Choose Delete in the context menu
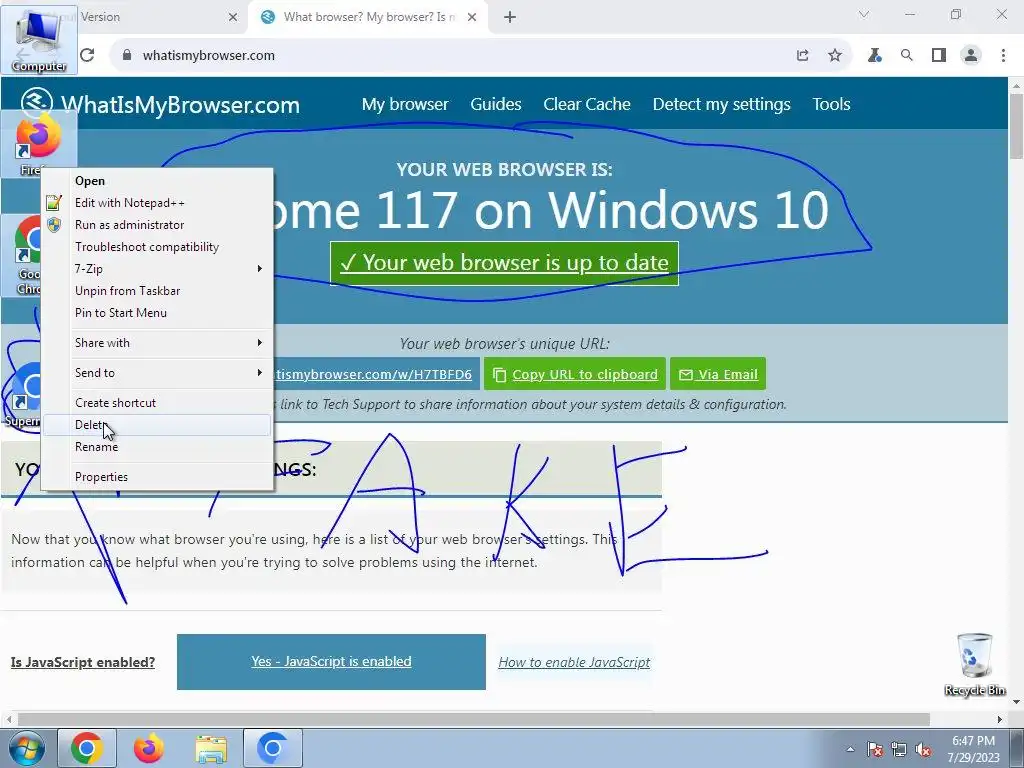 pos(157,425)
